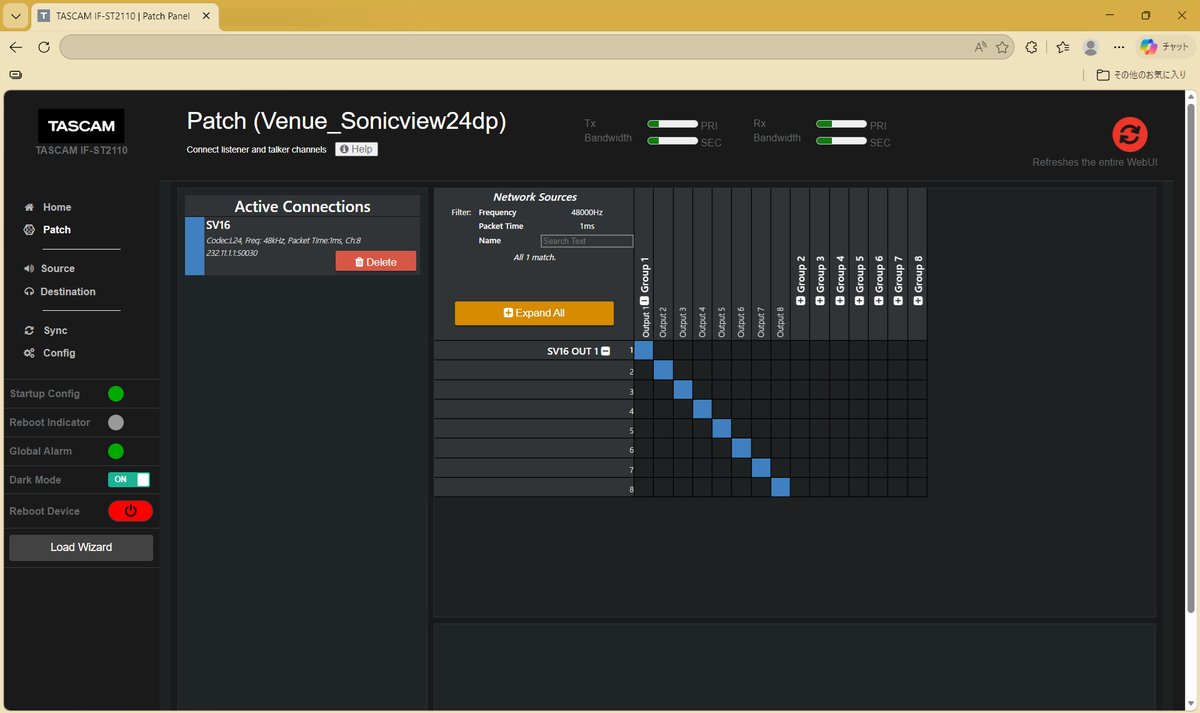Open the Destination page in sidebar
Screen dimensions: 1200x713
point(60,292)
